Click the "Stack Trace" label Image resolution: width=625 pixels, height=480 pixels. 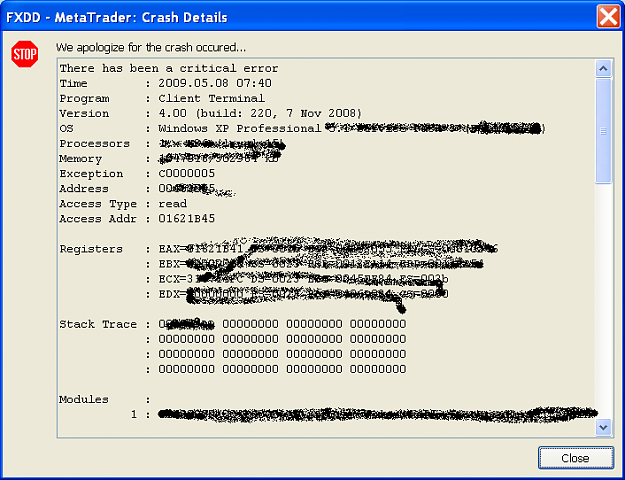point(98,324)
